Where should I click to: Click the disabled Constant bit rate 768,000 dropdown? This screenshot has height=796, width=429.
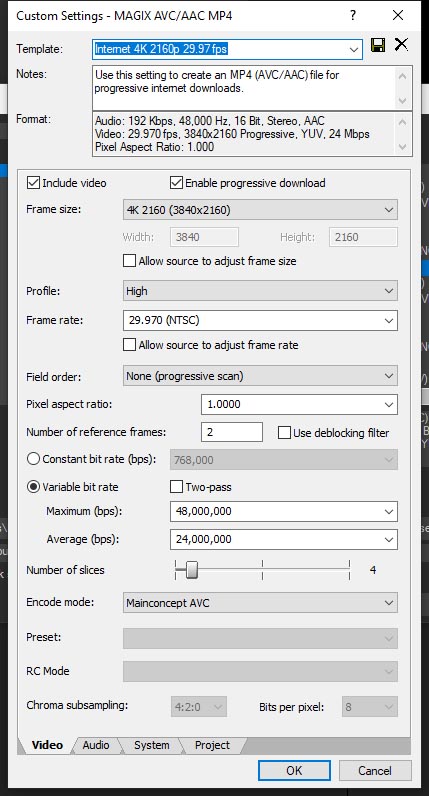[x=284, y=460]
